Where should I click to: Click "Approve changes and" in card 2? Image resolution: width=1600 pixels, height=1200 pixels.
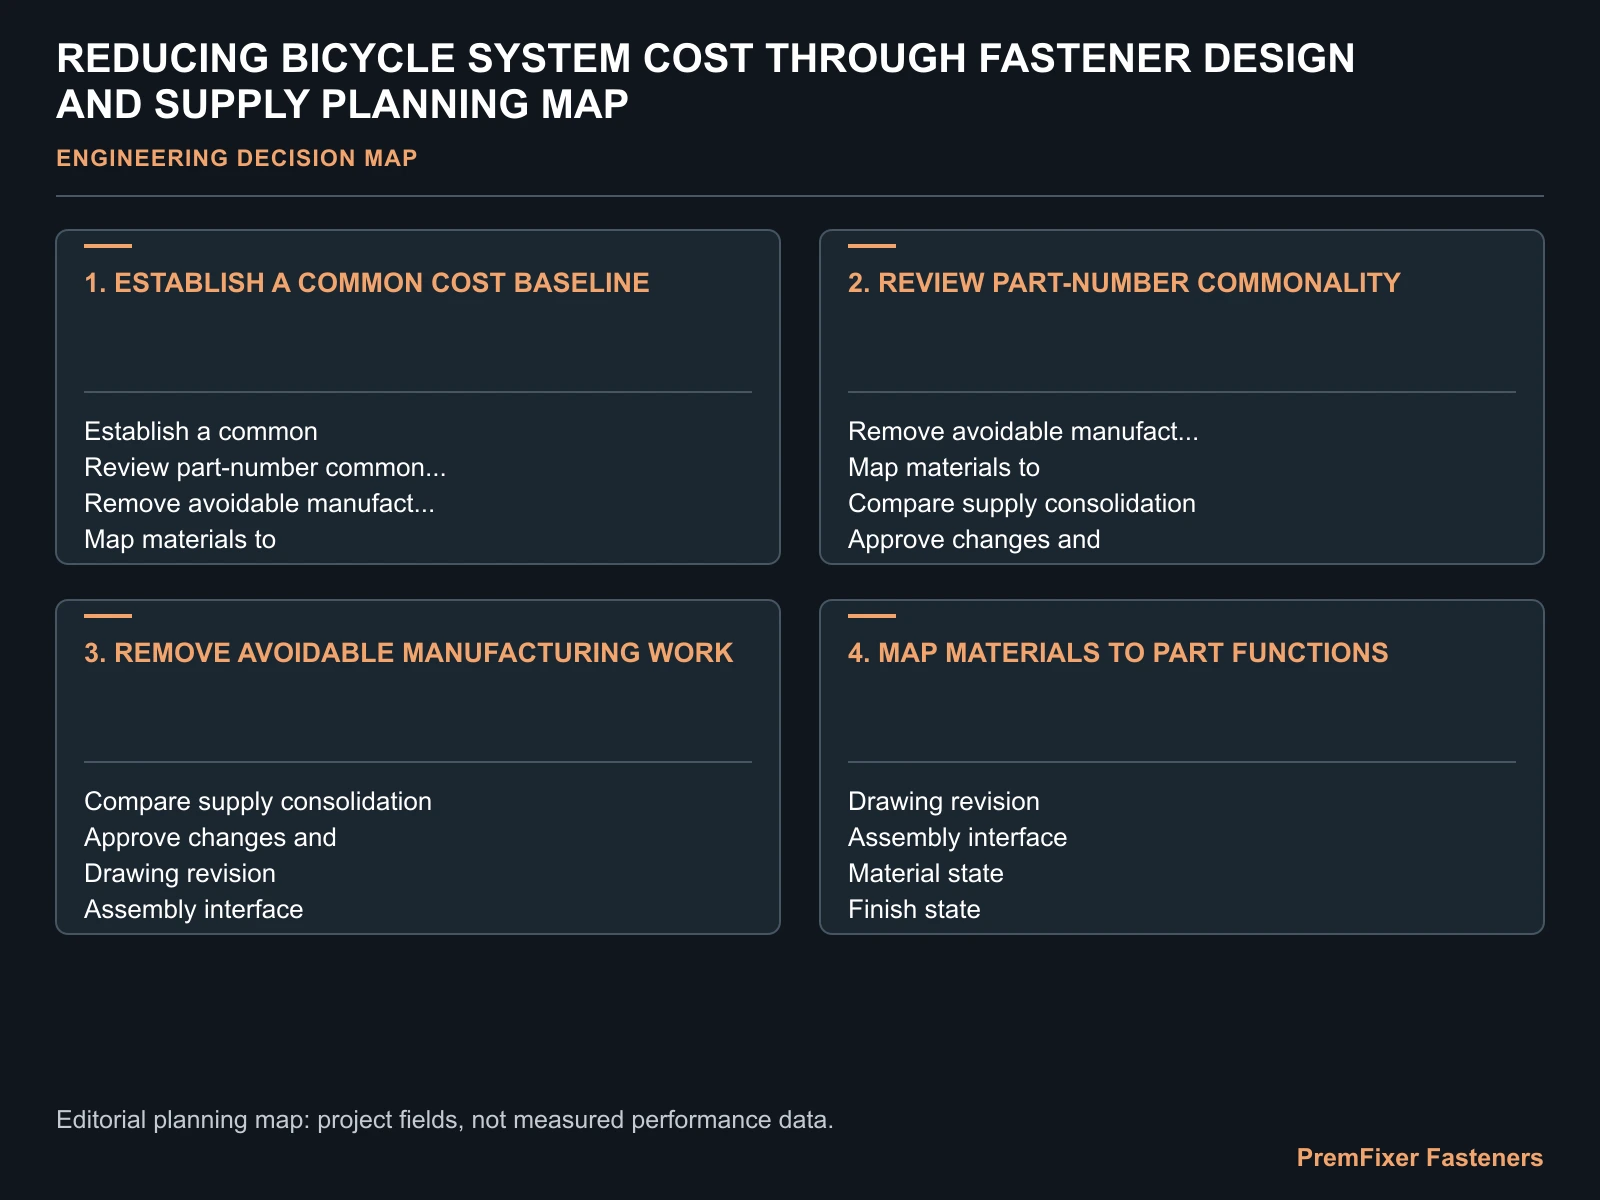tap(974, 539)
